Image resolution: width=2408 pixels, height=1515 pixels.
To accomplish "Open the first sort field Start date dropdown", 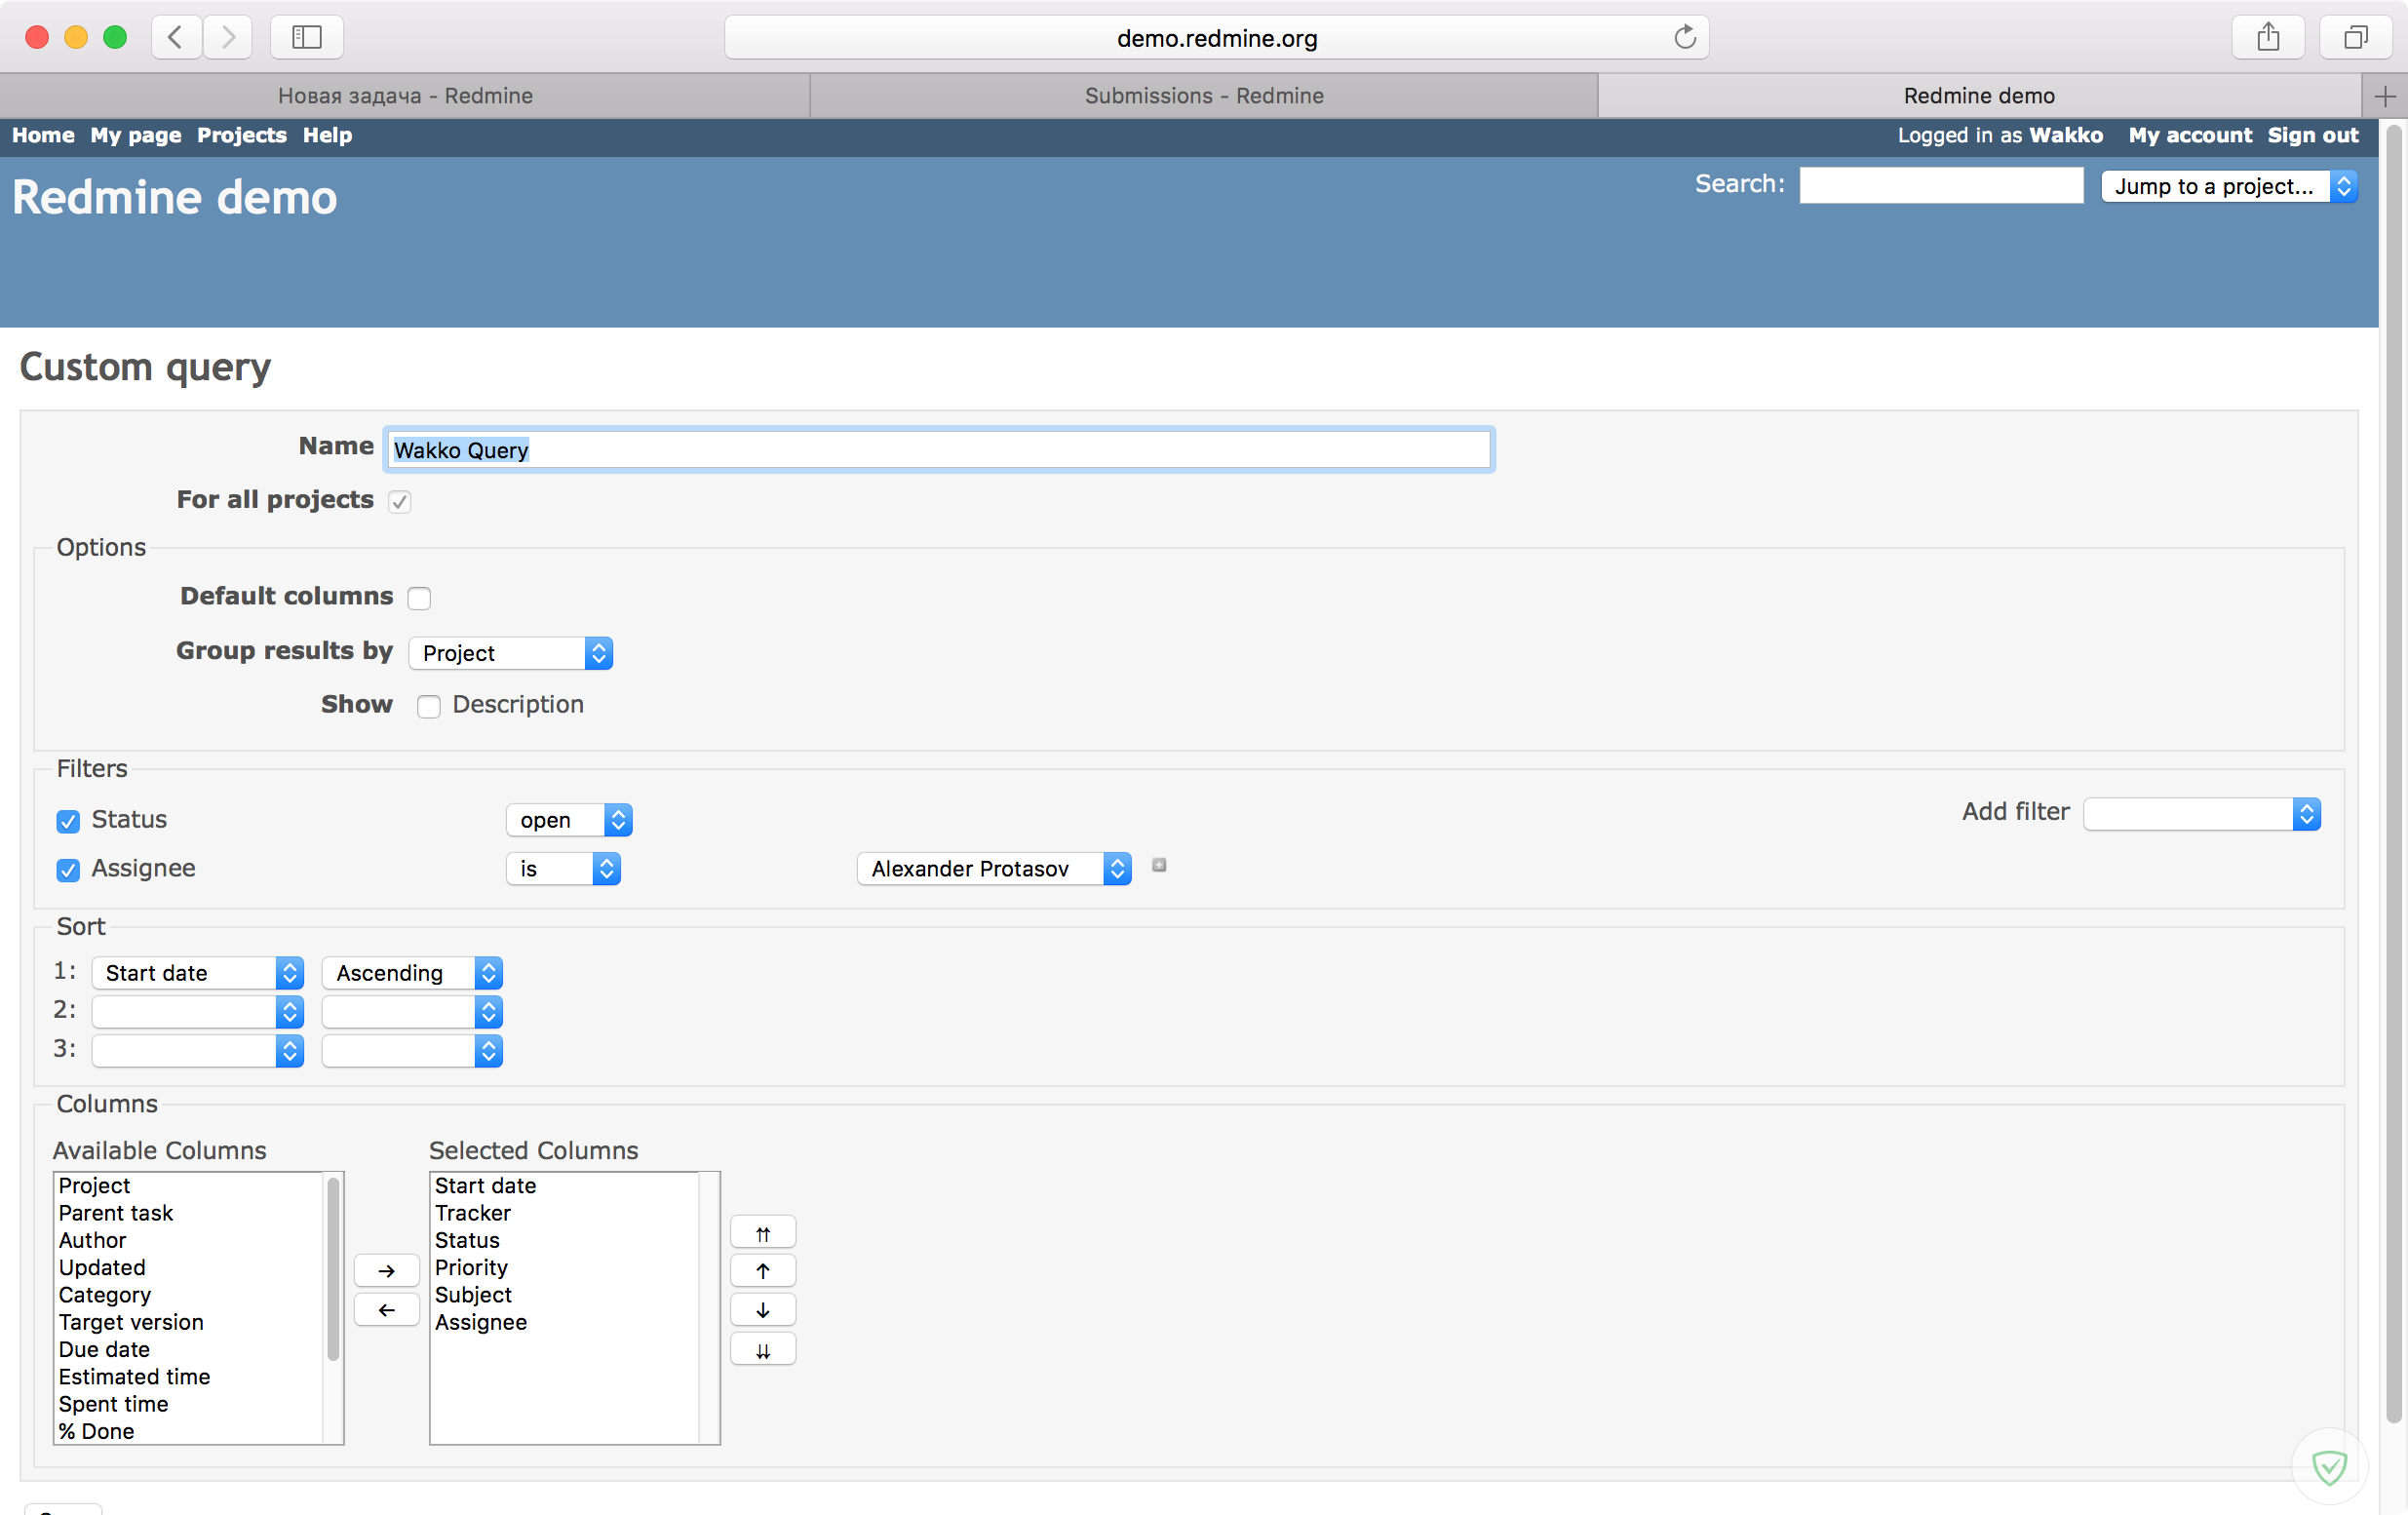I will (x=198, y=973).
